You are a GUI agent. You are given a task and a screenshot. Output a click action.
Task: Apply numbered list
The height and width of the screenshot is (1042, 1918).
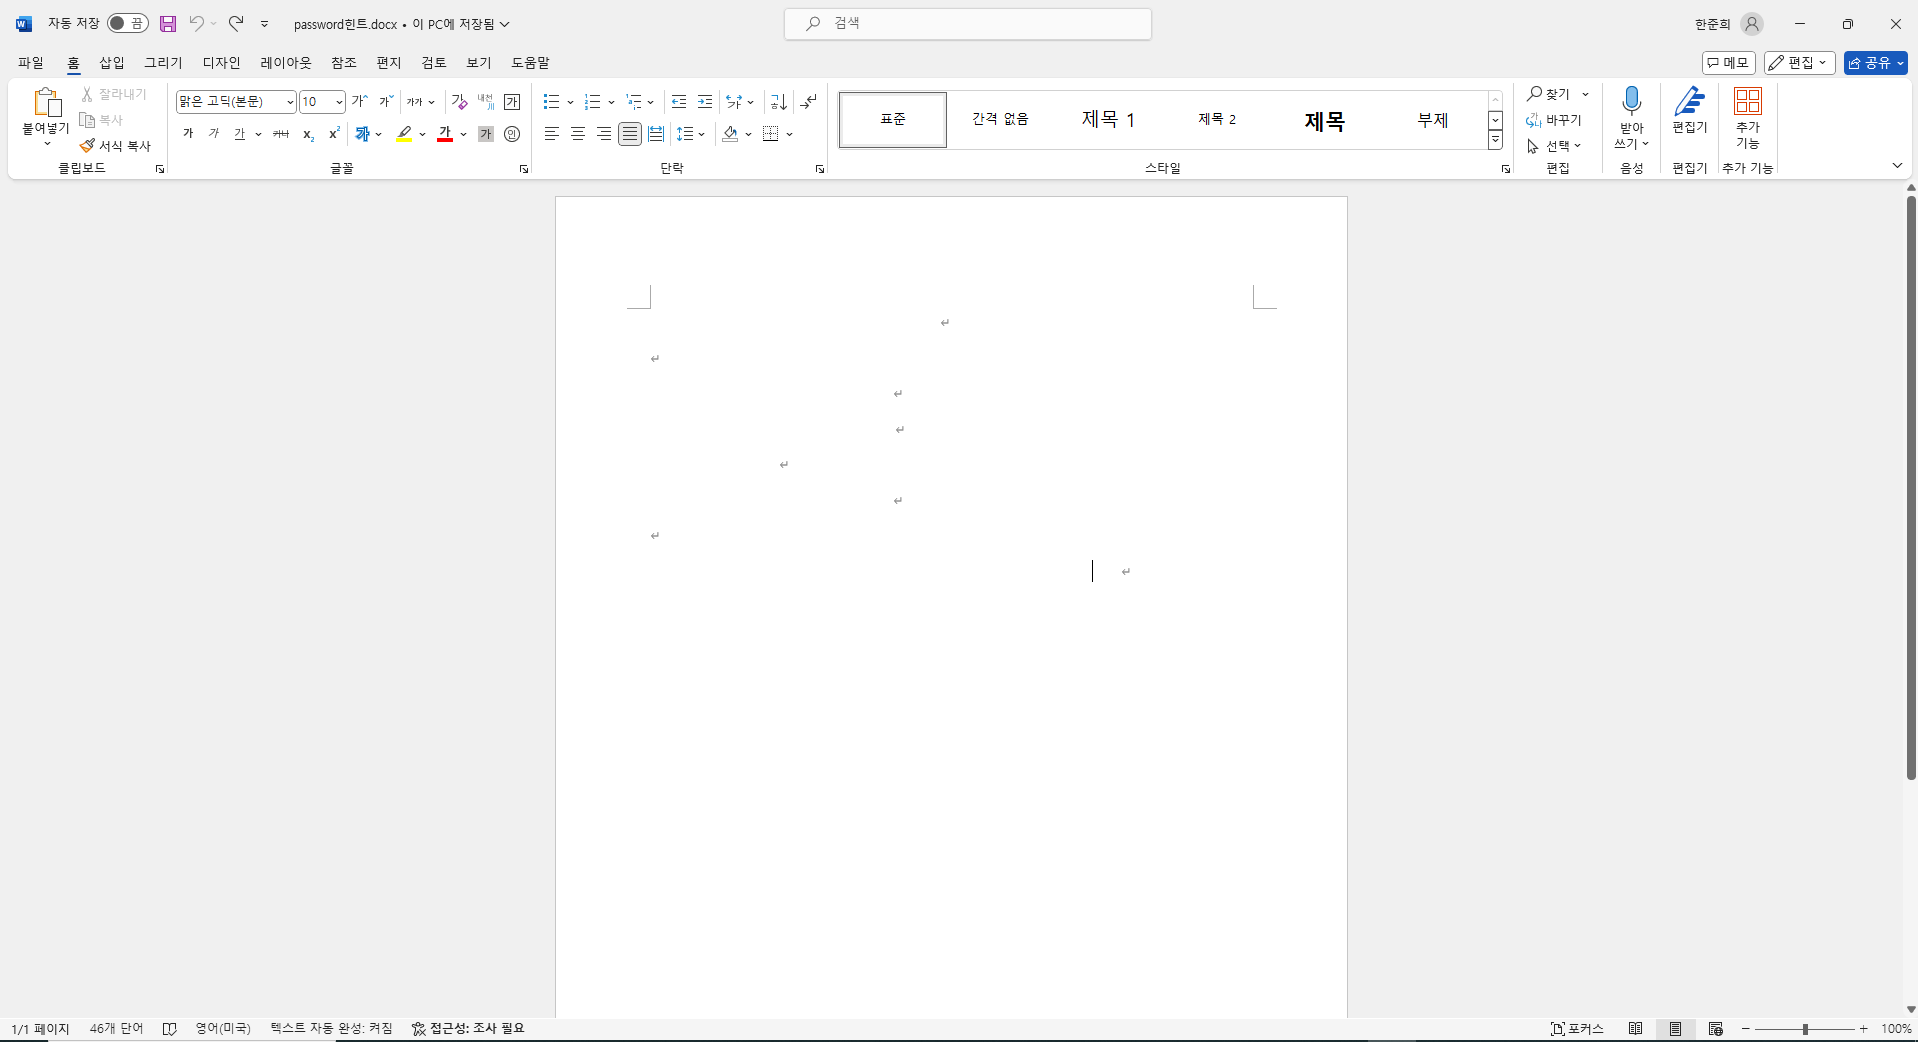(592, 101)
